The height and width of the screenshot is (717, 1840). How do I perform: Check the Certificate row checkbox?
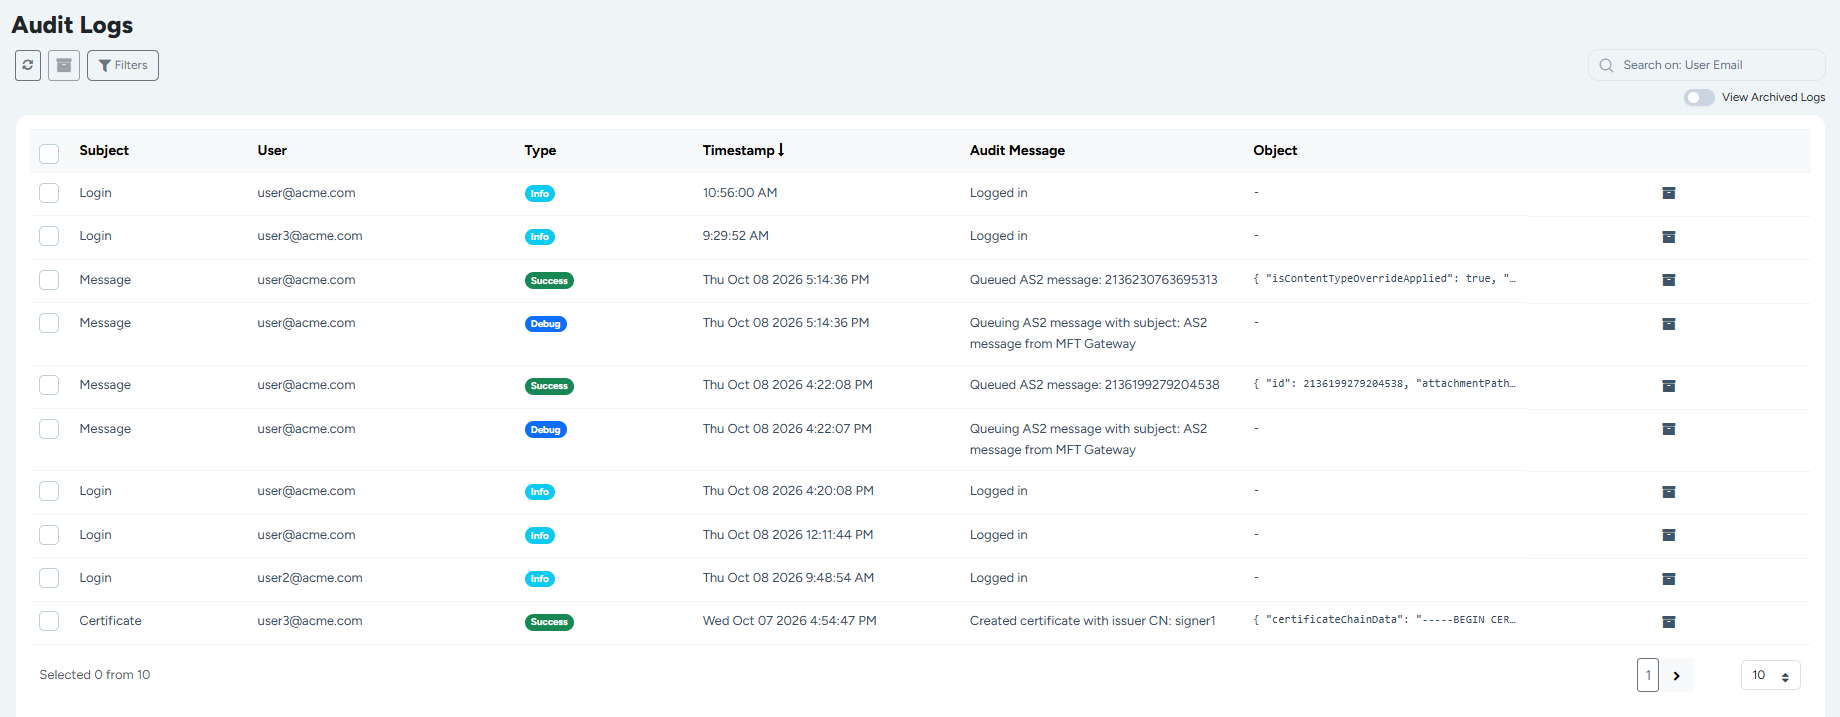49,621
